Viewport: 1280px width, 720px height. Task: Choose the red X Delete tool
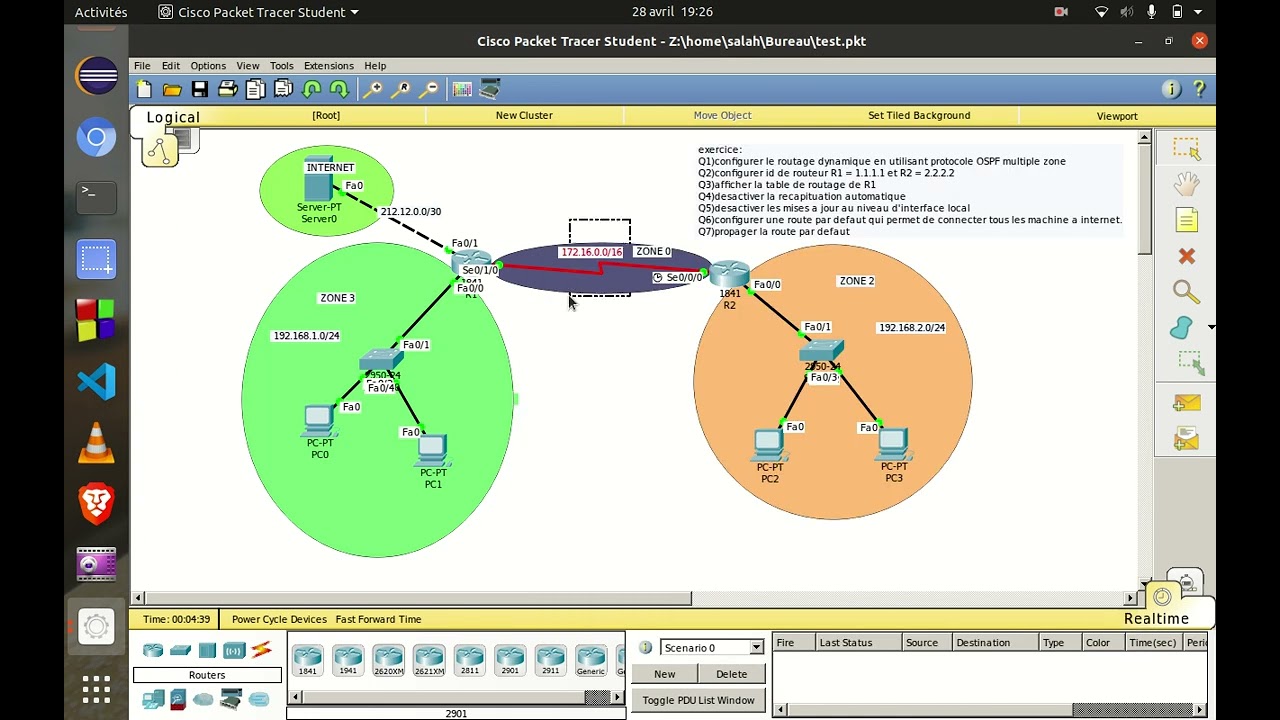[1186, 256]
